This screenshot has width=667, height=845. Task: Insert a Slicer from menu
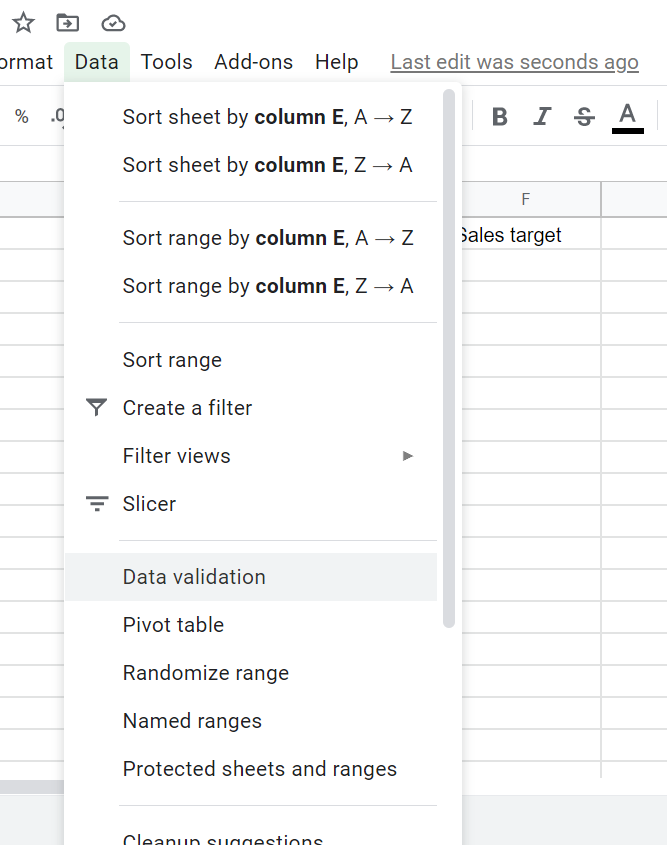[149, 504]
